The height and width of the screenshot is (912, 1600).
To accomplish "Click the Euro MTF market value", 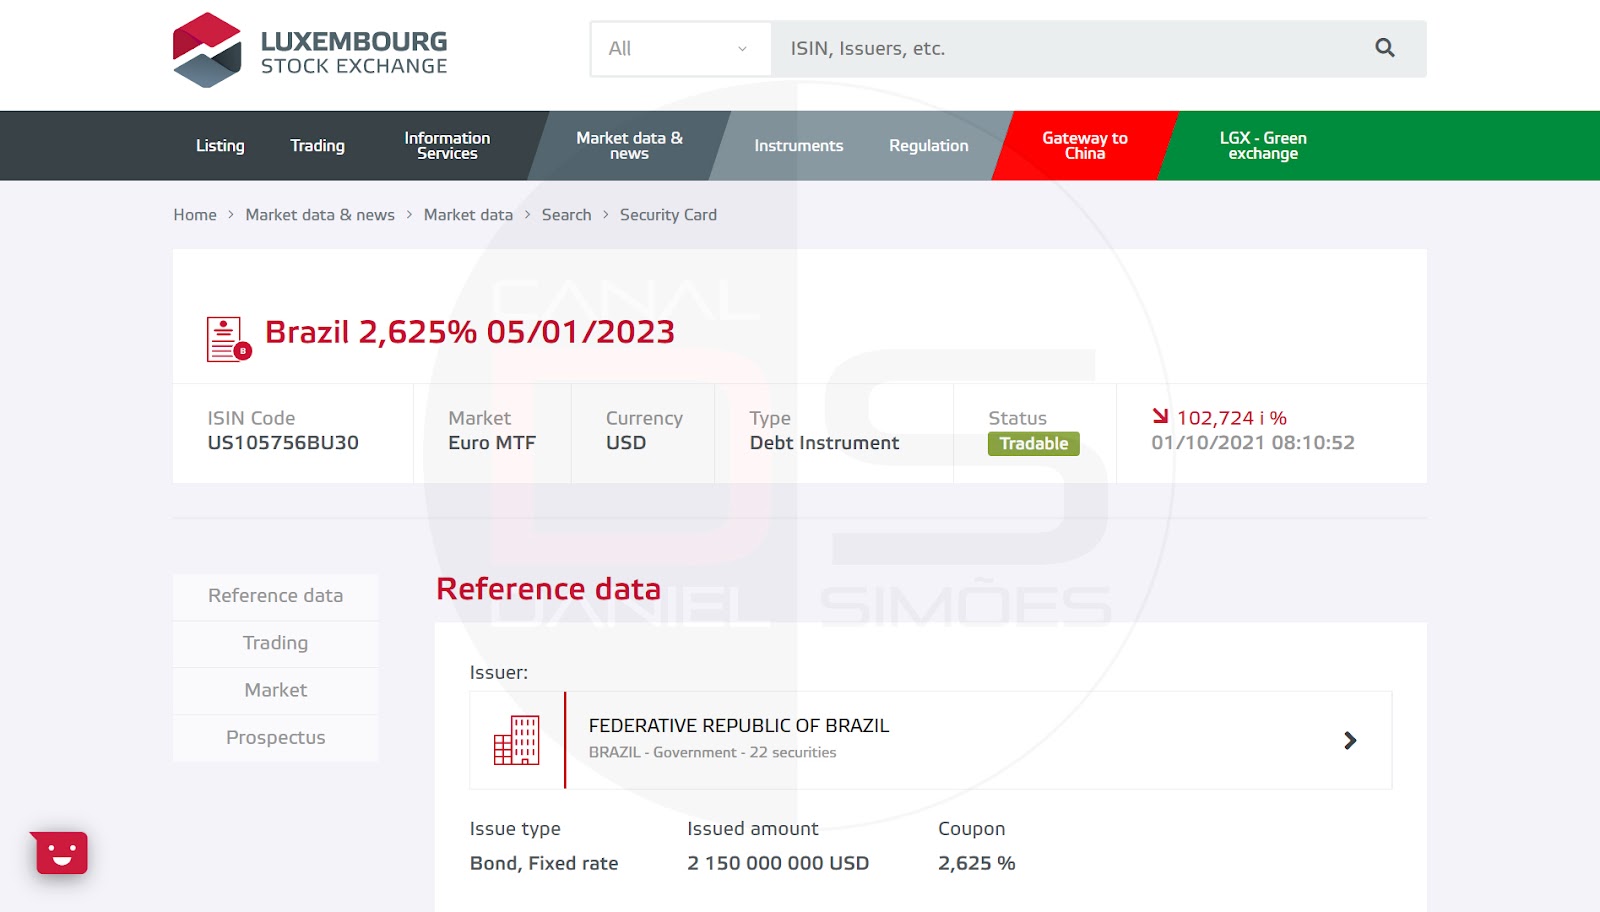I will [x=492, y=443].
